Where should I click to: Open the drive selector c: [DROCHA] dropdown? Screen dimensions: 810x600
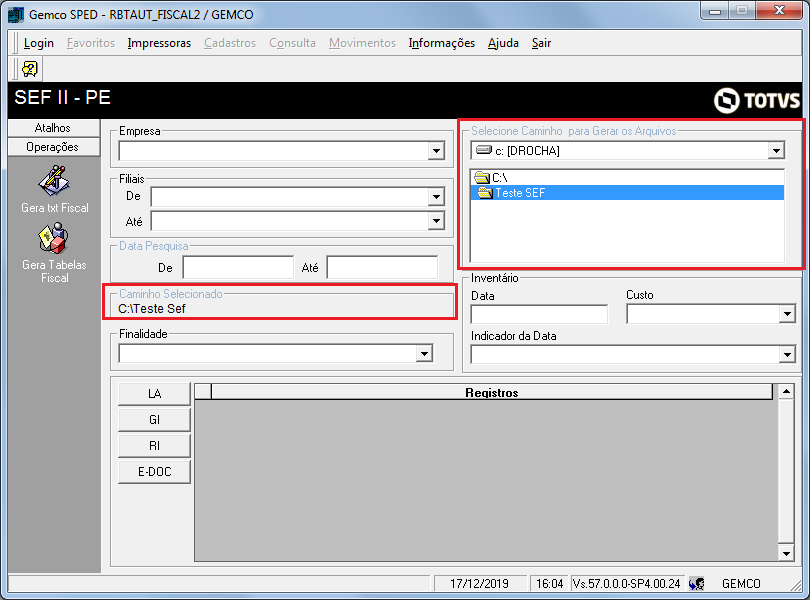[x=776, y=151]
